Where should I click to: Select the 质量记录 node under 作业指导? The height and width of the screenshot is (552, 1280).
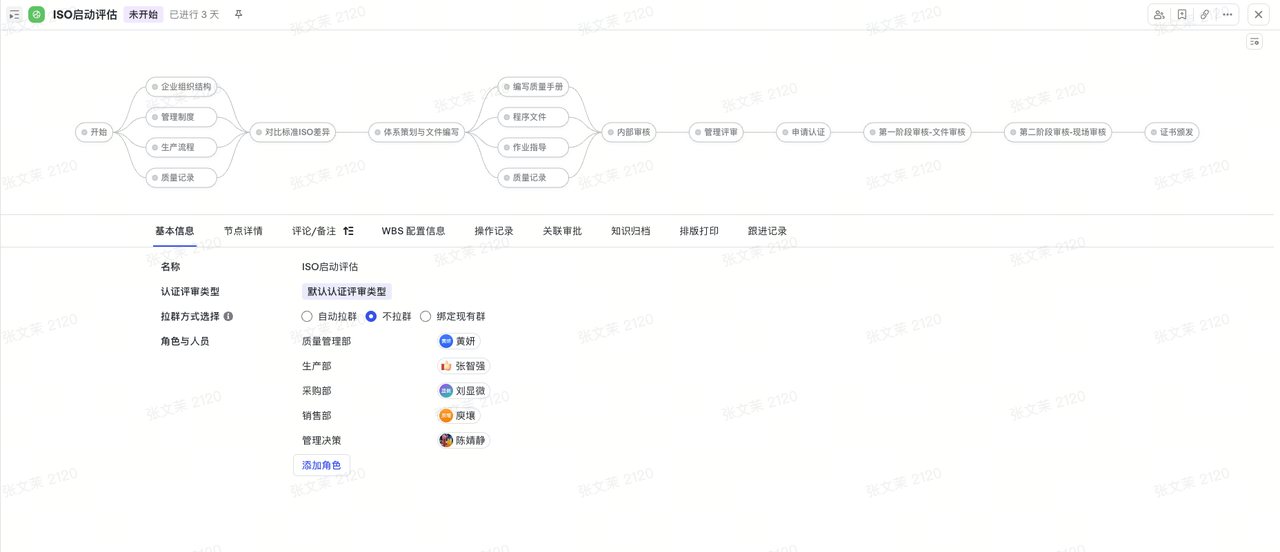tap(533, 177)
